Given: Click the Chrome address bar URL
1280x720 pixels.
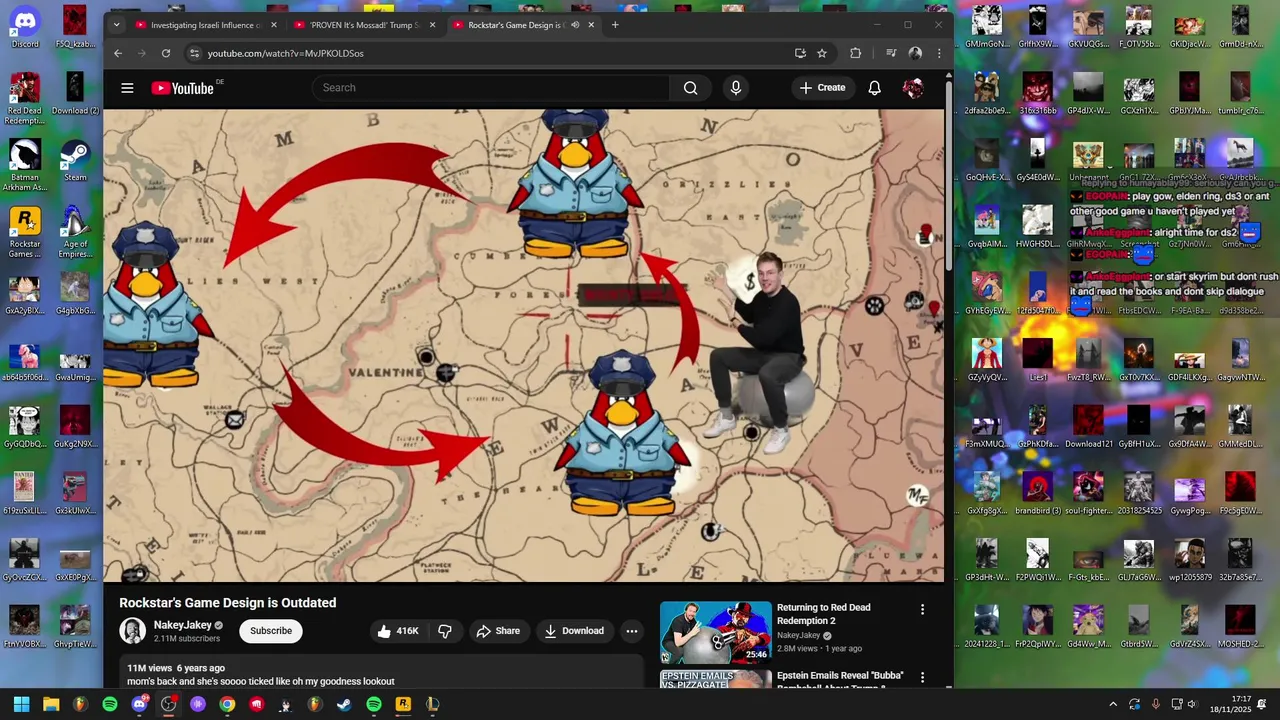Looking at the screenshot, I should tap(285, 53).
